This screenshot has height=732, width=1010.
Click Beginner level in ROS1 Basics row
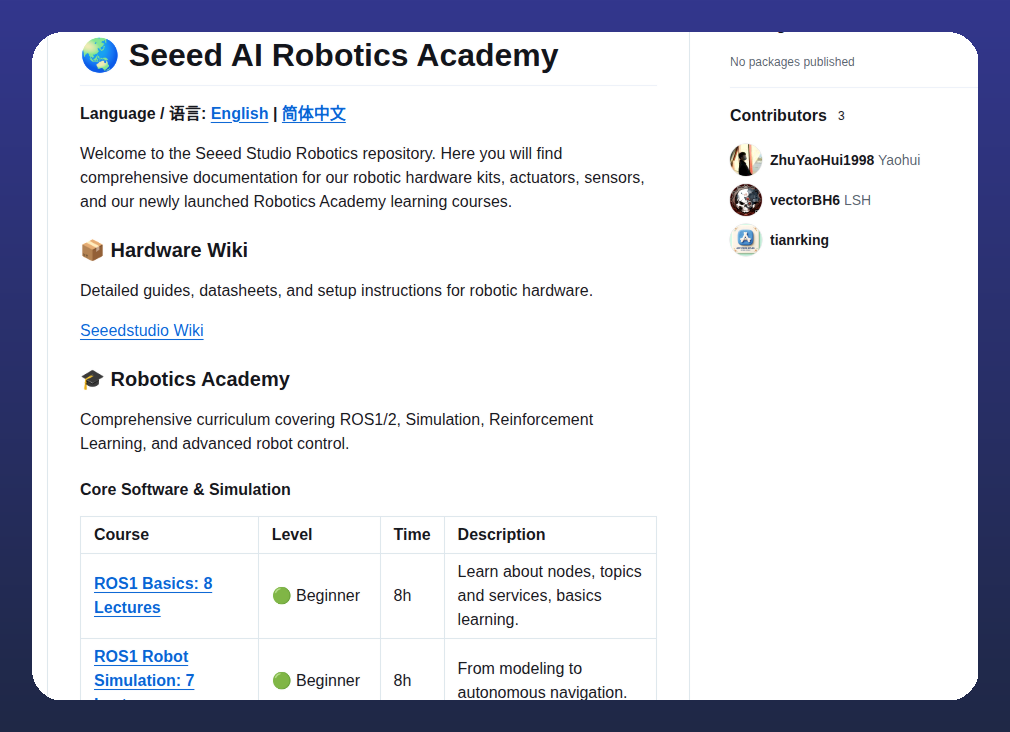pyautogui.click(x=328, y=595)
